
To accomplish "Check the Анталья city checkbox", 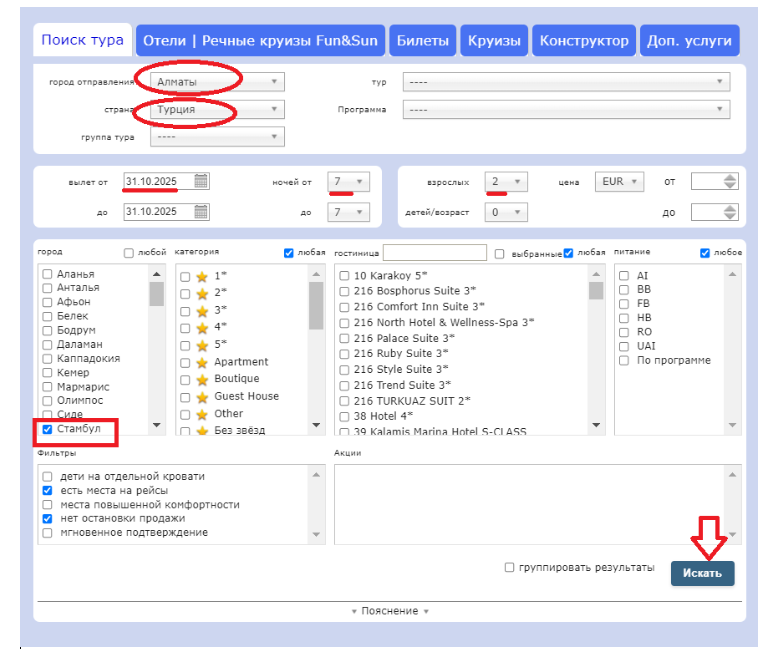I will [x=47, y=288].
